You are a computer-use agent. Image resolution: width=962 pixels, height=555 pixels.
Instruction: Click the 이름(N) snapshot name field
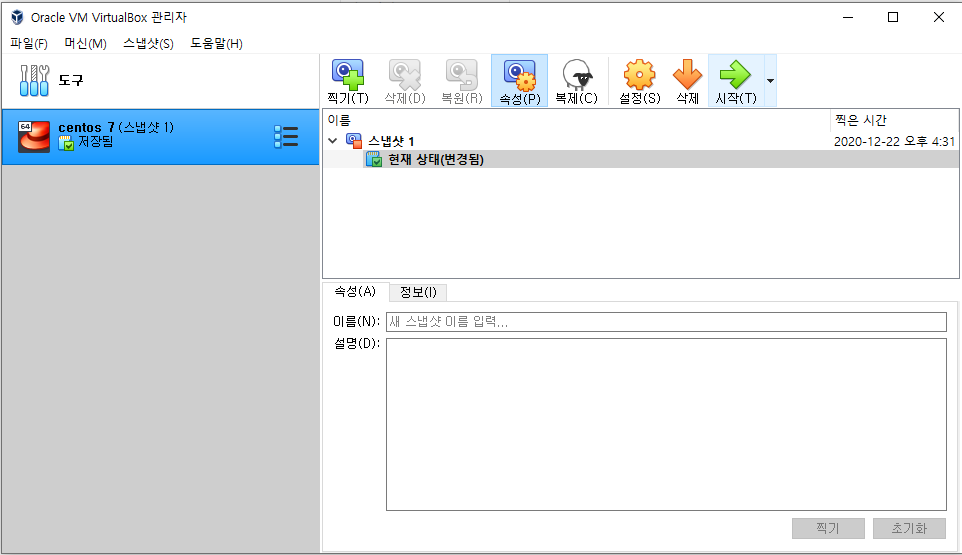coord(666,322)
